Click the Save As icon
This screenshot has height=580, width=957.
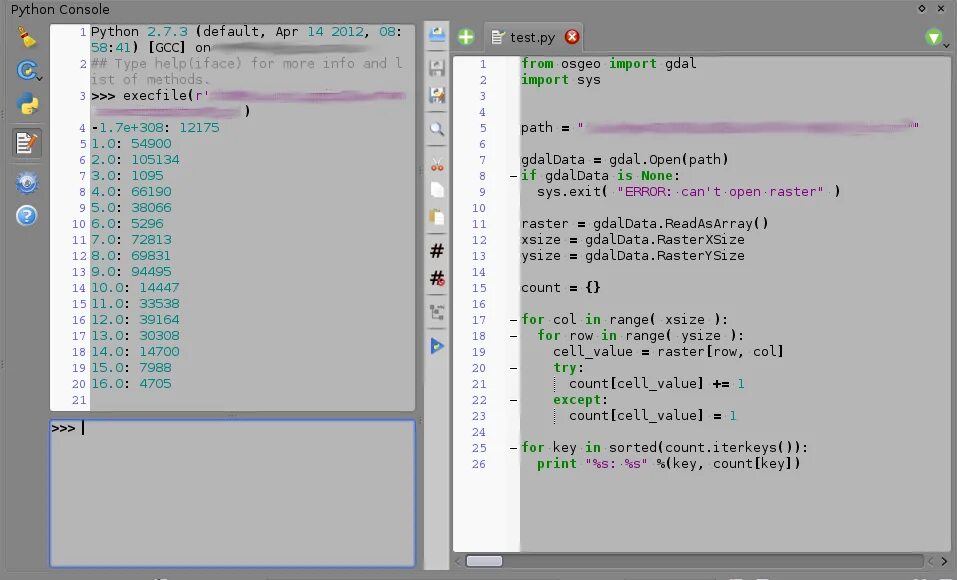point(436,95)
